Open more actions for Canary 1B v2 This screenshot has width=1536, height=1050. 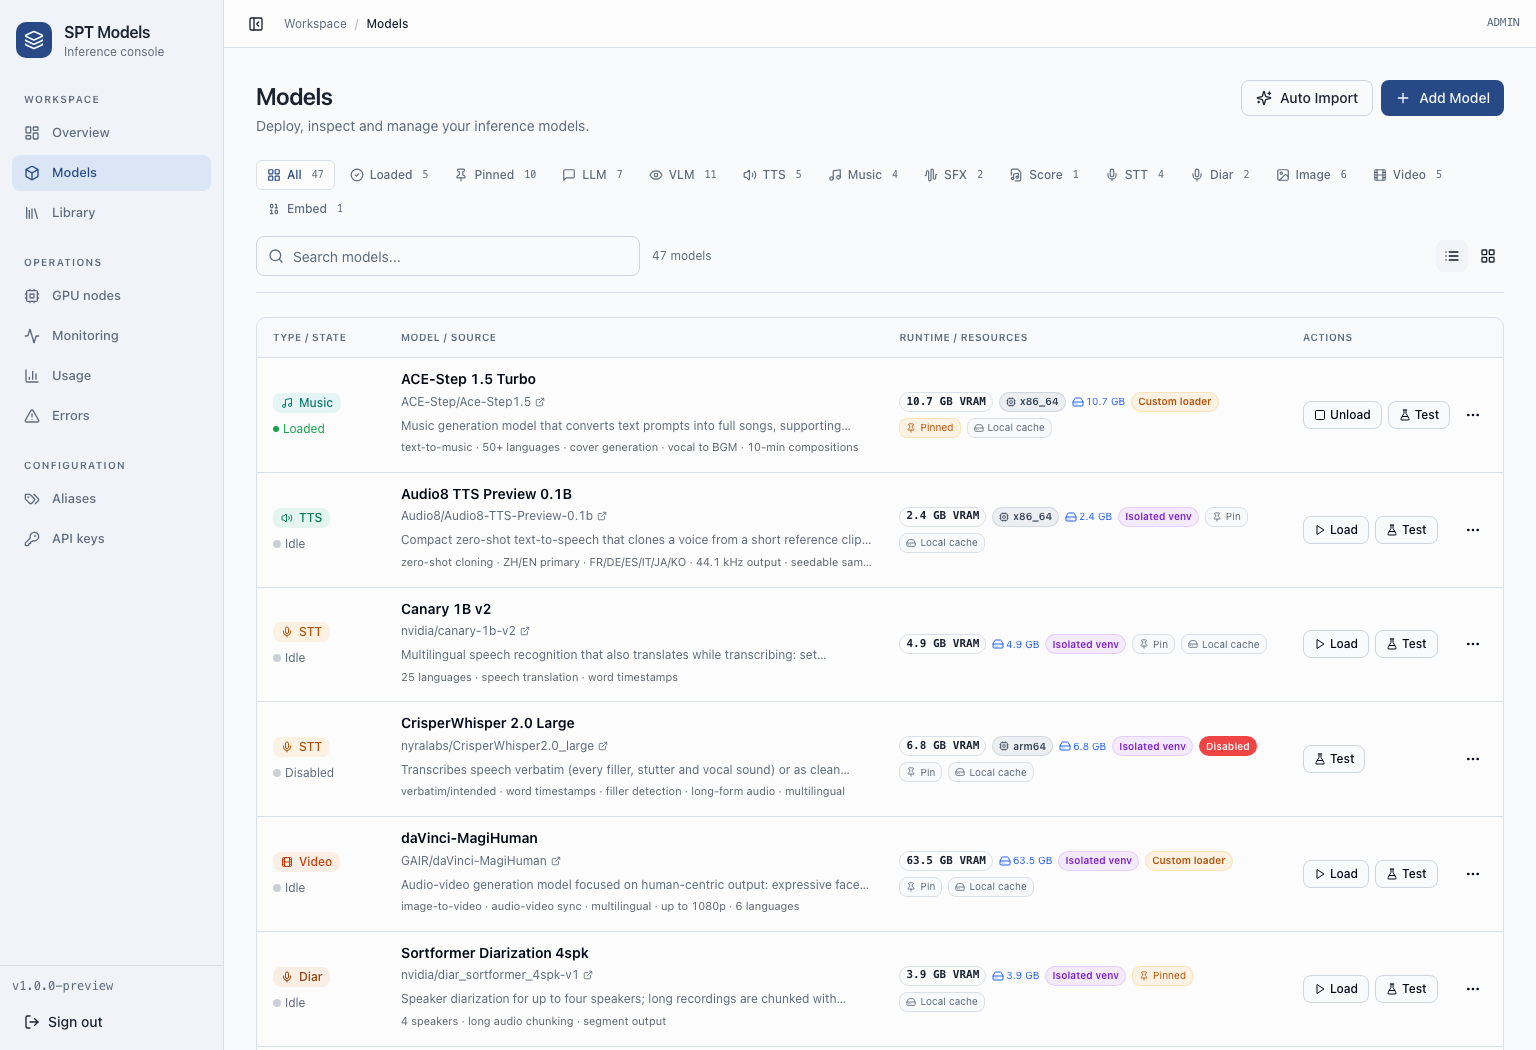coord(1473,644)
